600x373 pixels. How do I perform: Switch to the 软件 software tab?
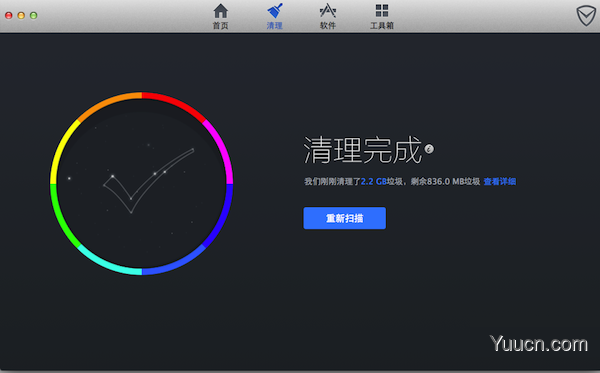pos(328,16)
